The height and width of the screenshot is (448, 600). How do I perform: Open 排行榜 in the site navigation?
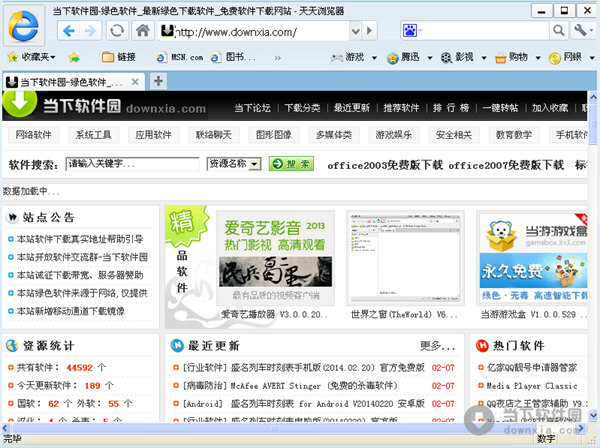(x=451, y=108)
